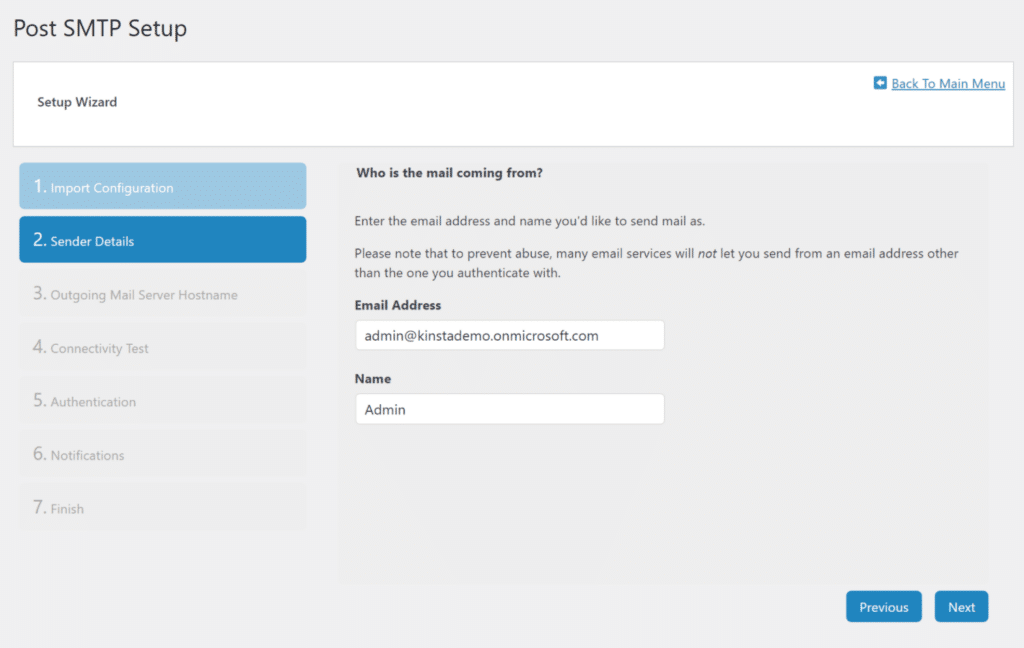Place cursor in the field showing admin@kinstademo.onmicrosoft.com
The image size is (1024, 648).
[509, 335]
